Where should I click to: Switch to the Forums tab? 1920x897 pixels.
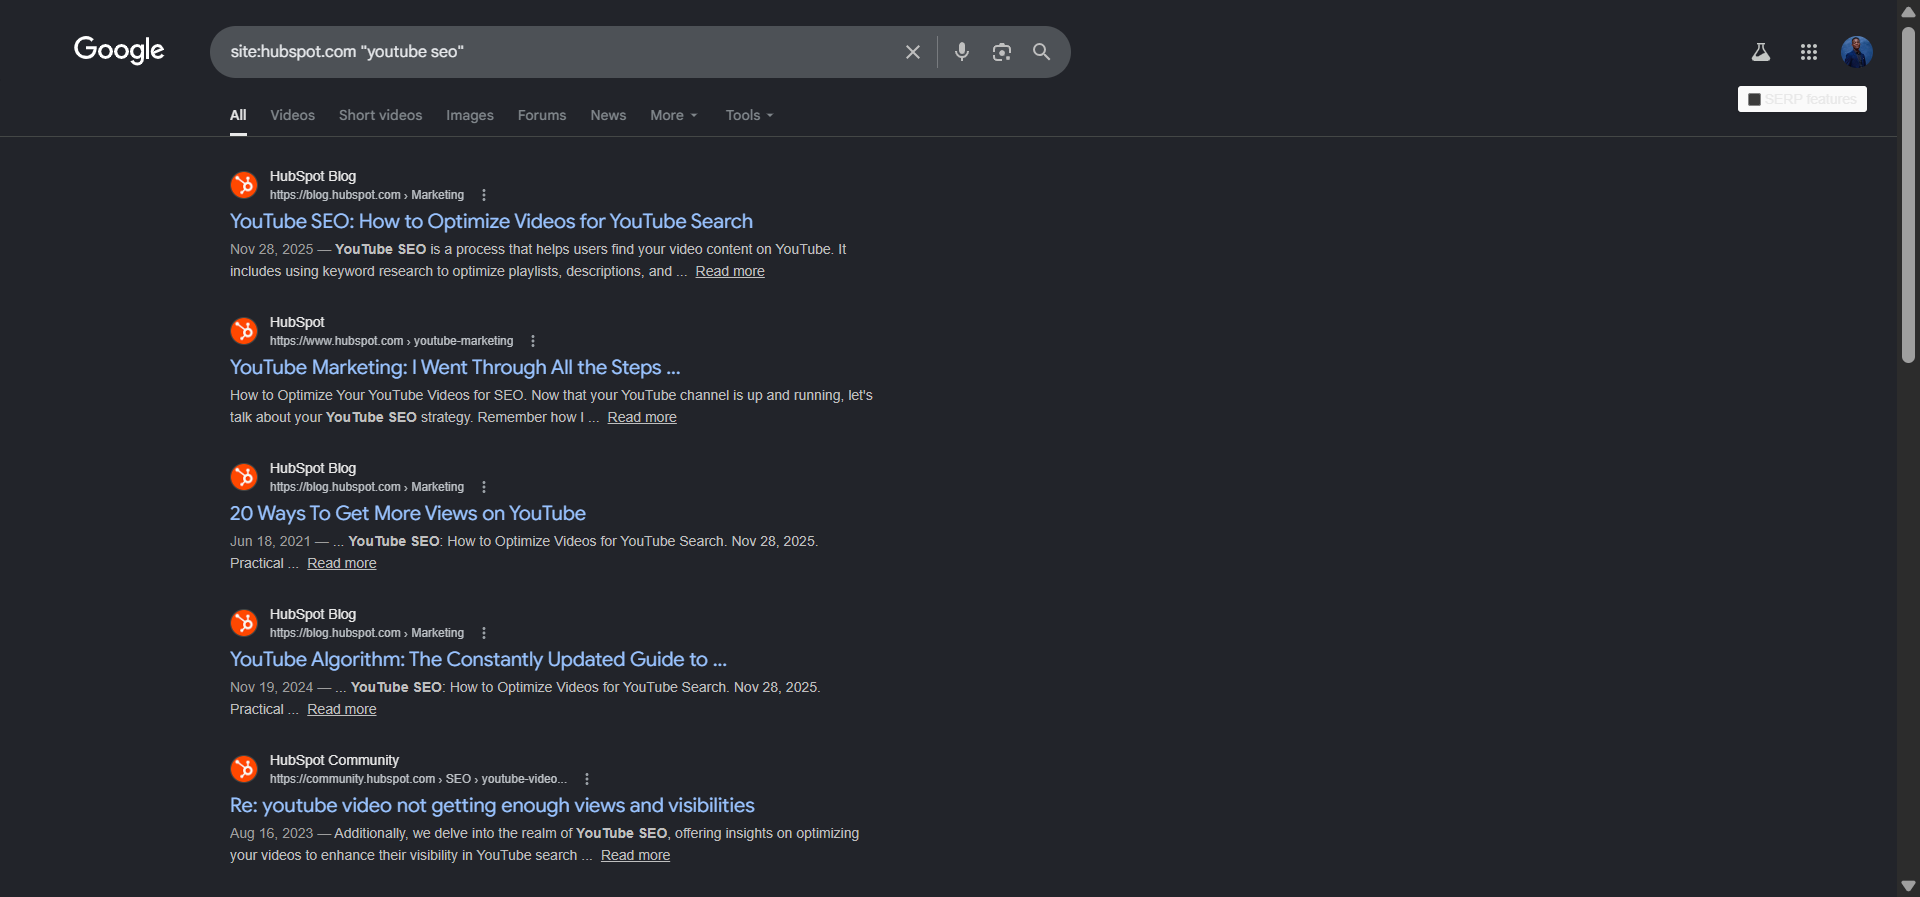coord(542,115)
